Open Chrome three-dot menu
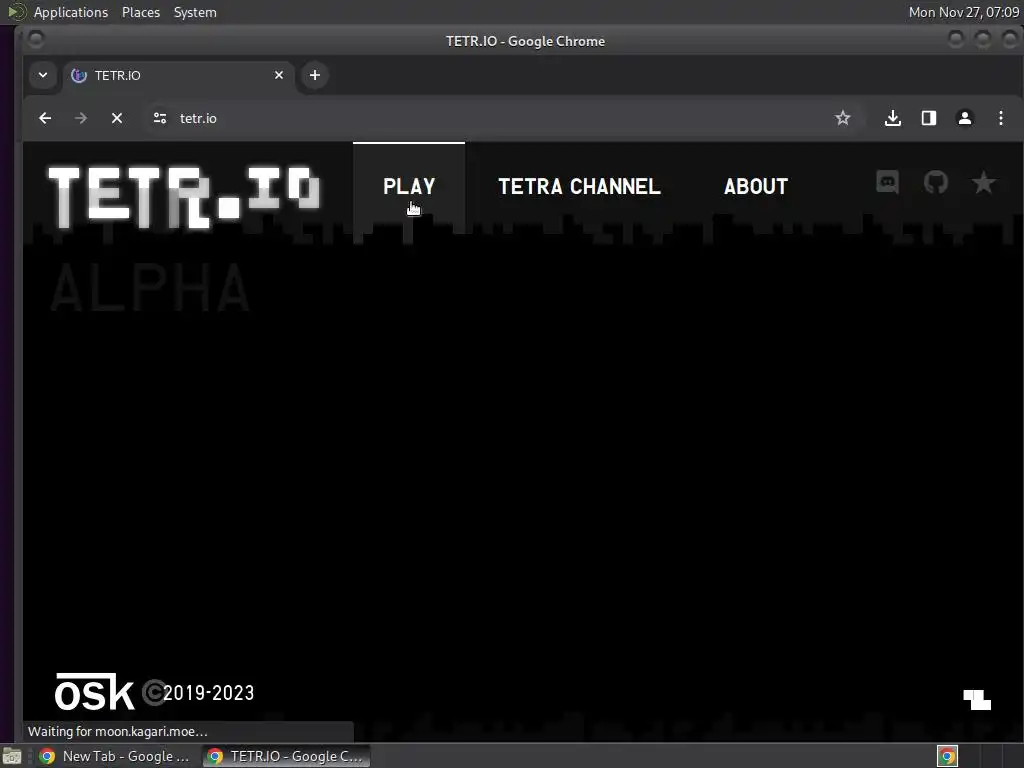 click(1000, 118)
